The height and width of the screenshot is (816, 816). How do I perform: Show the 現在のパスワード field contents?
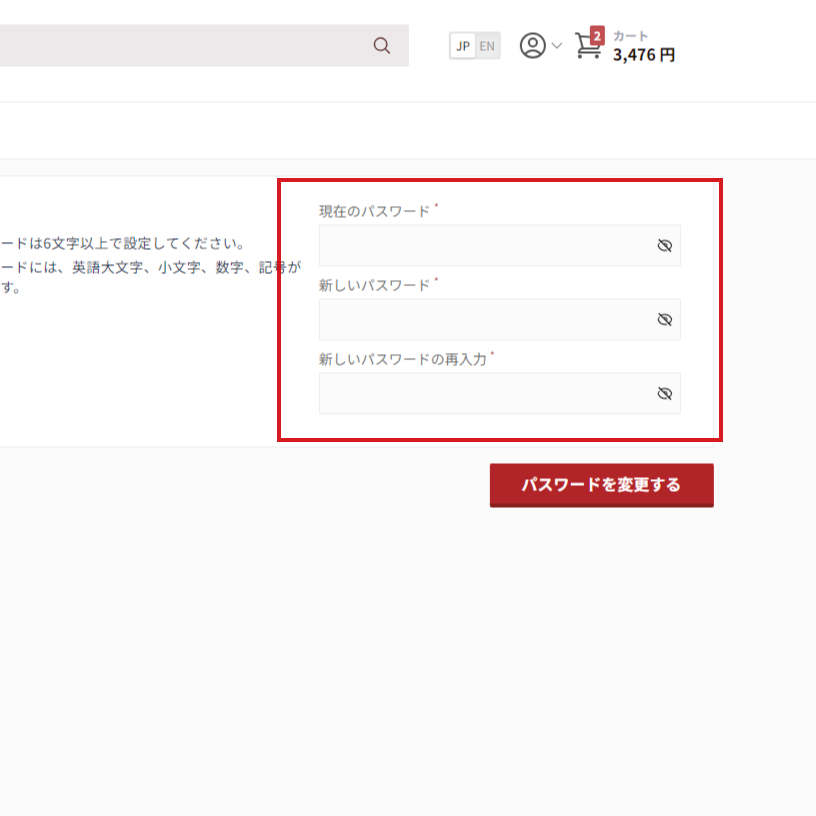(x=665, y=246)
